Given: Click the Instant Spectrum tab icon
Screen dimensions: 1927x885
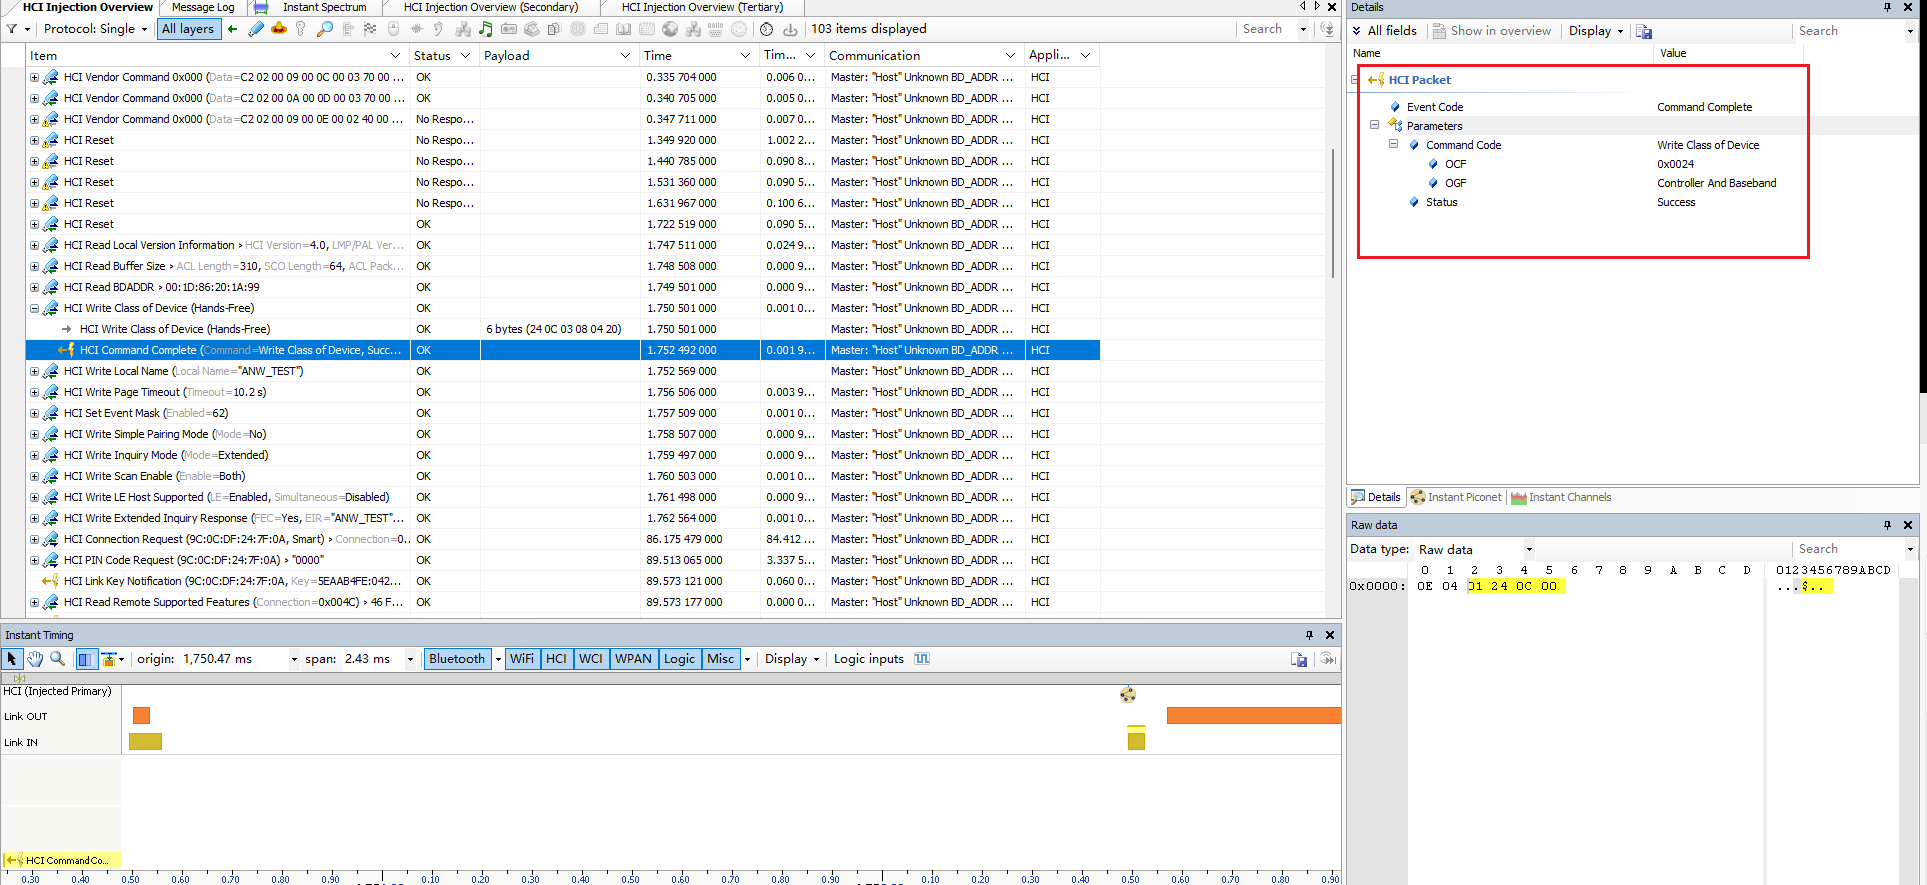Looking at the screenshot, I should pyautogui.click(x=261, y=7).
